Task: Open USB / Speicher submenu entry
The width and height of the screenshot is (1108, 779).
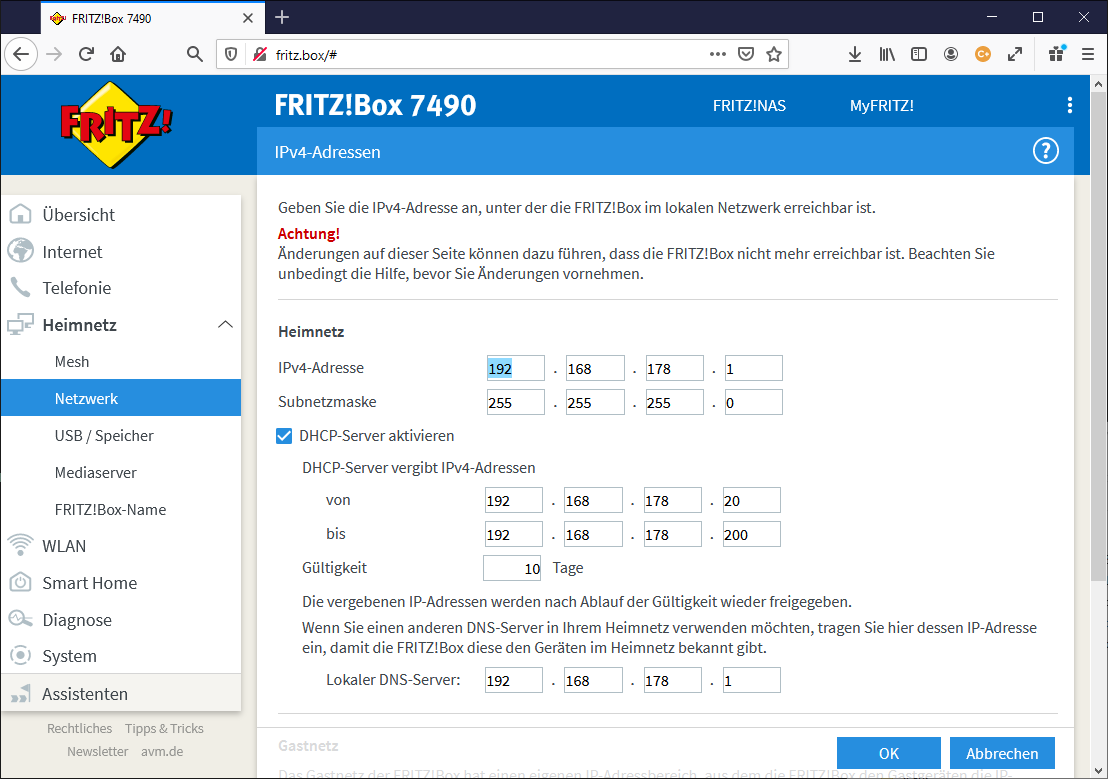Action: (121, 435)
